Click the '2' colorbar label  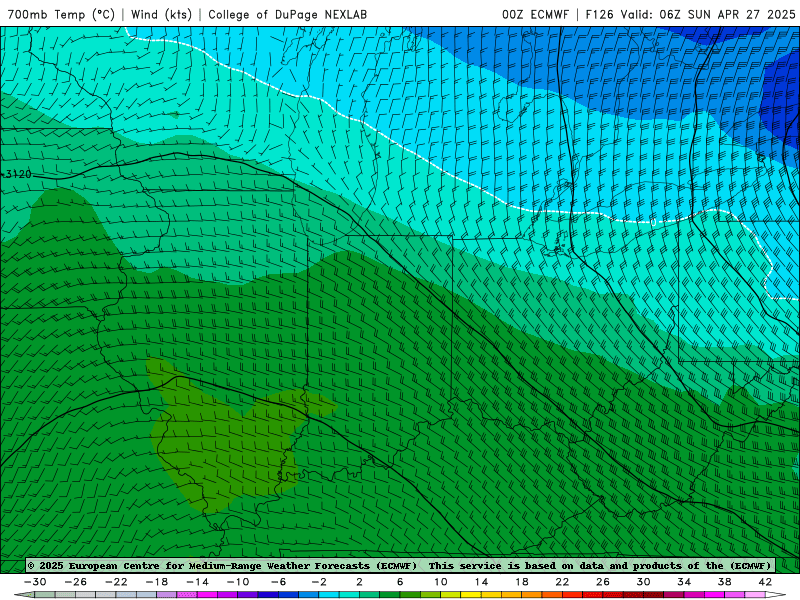tap(359, 582)
